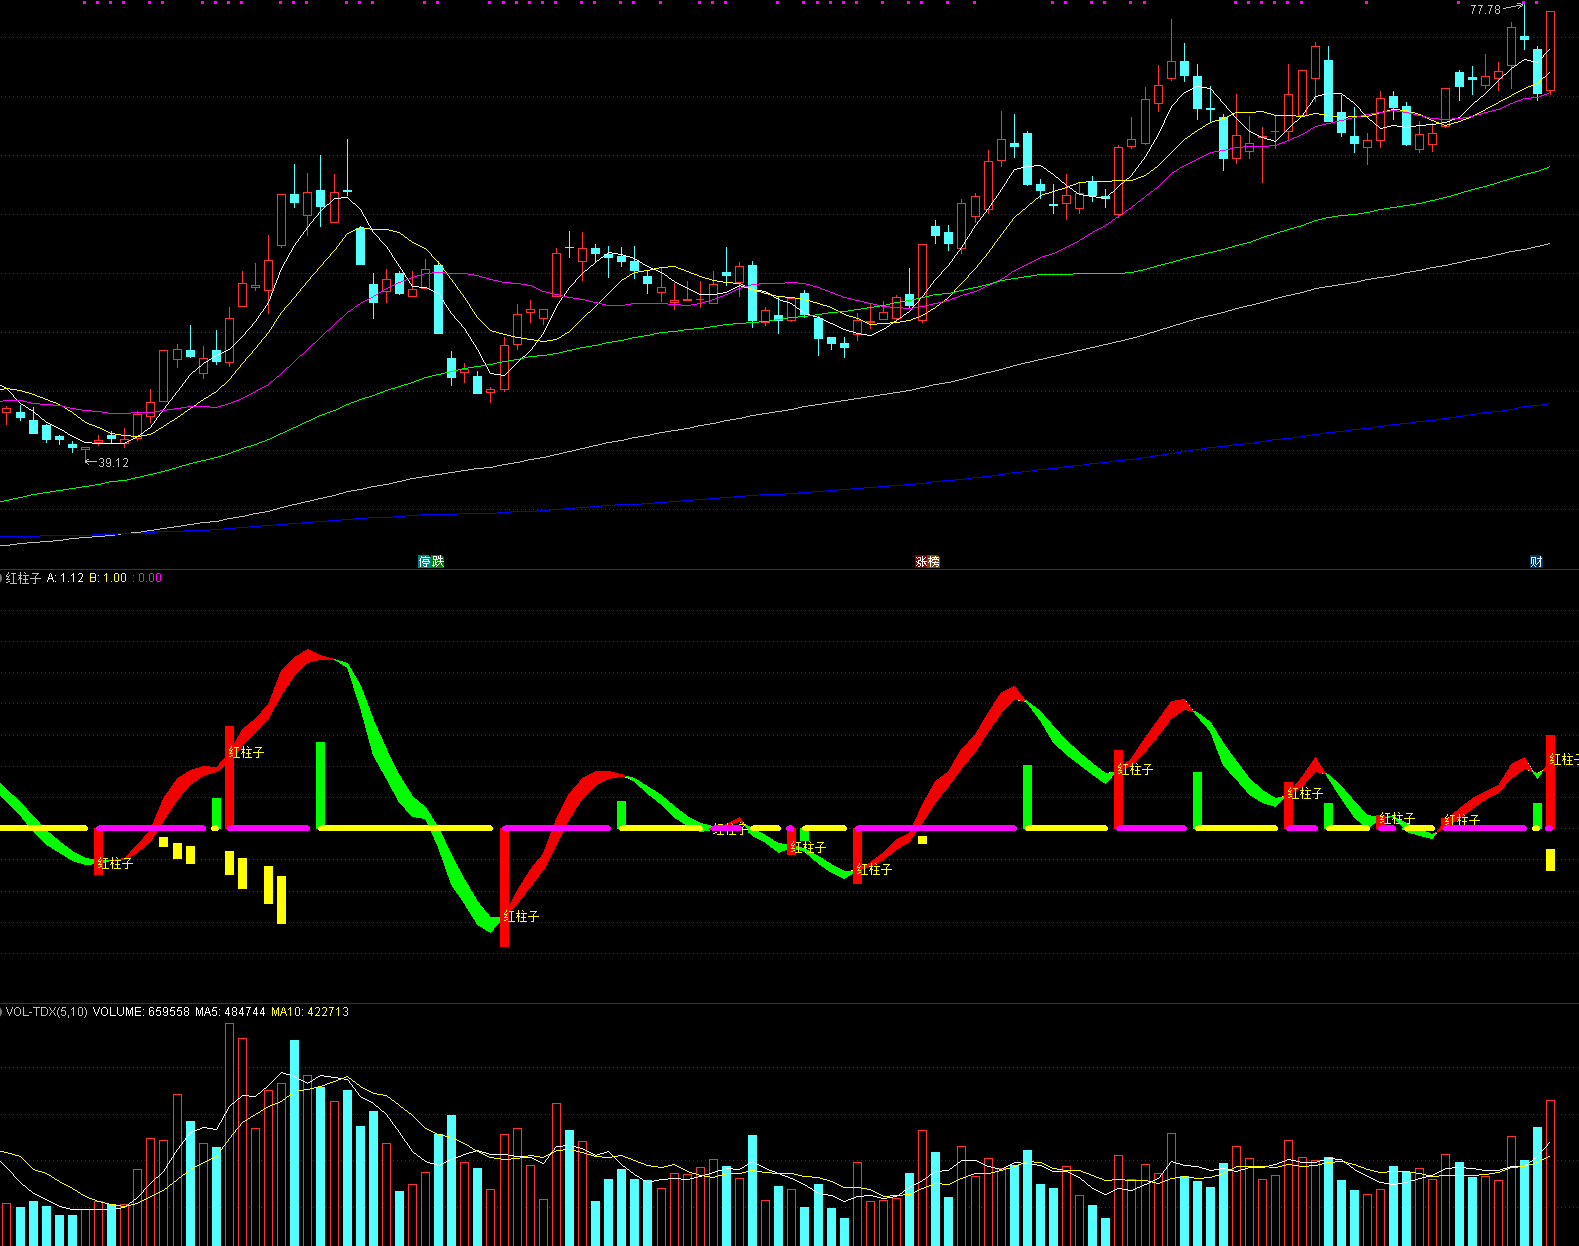
Task: Click the 停跌 marker below the price chart
Action: pyautogui.click(x=431, y=561)
